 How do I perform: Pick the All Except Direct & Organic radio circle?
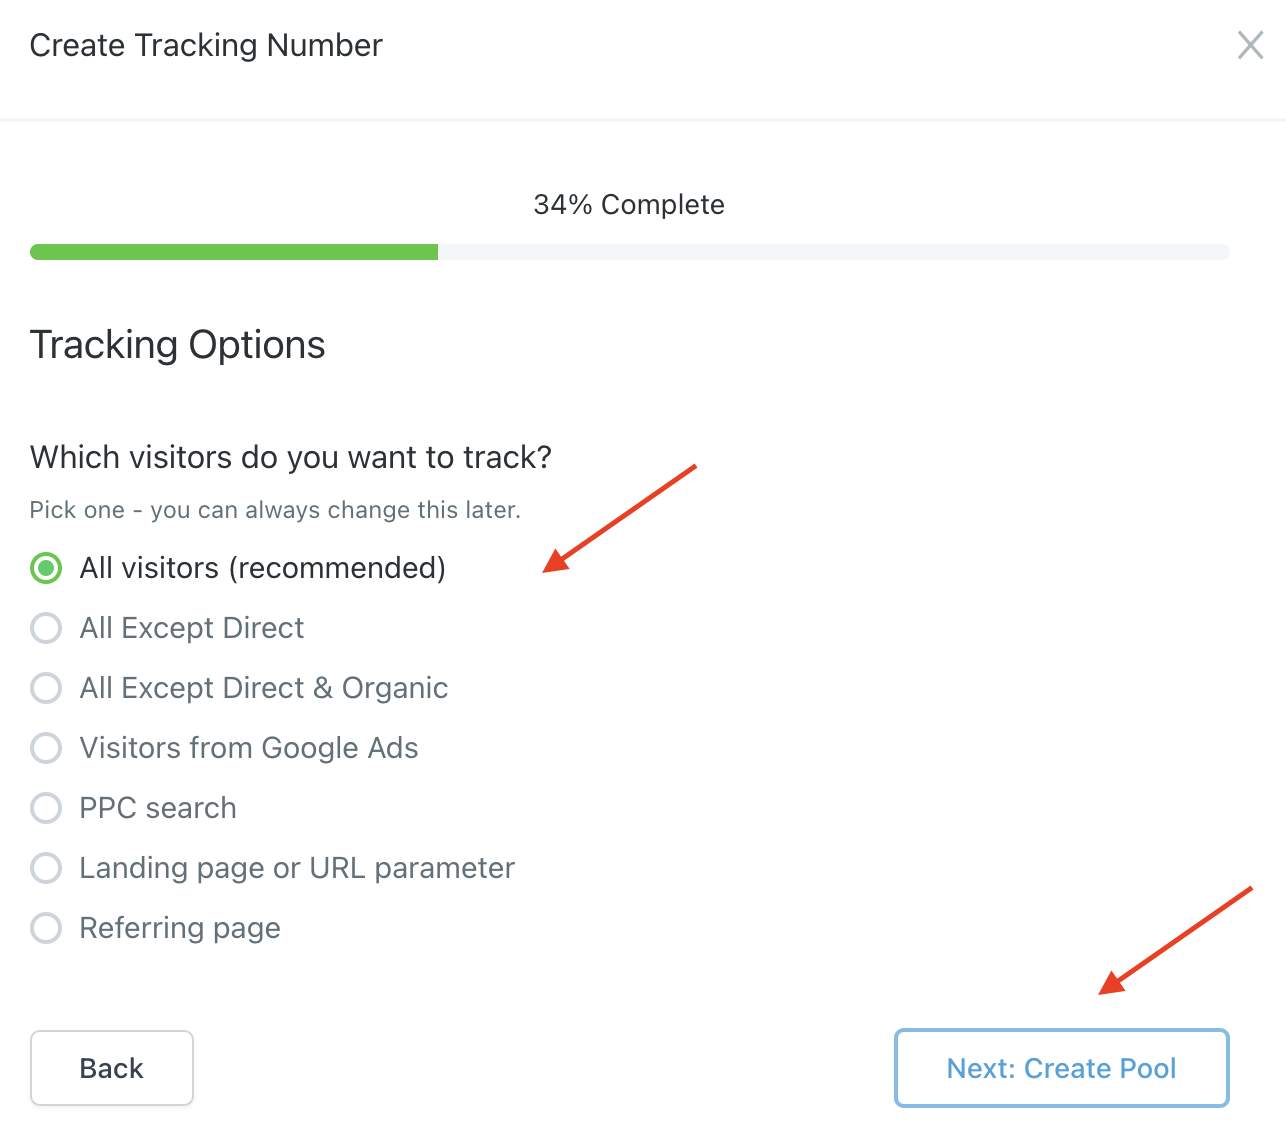[46, 688]
